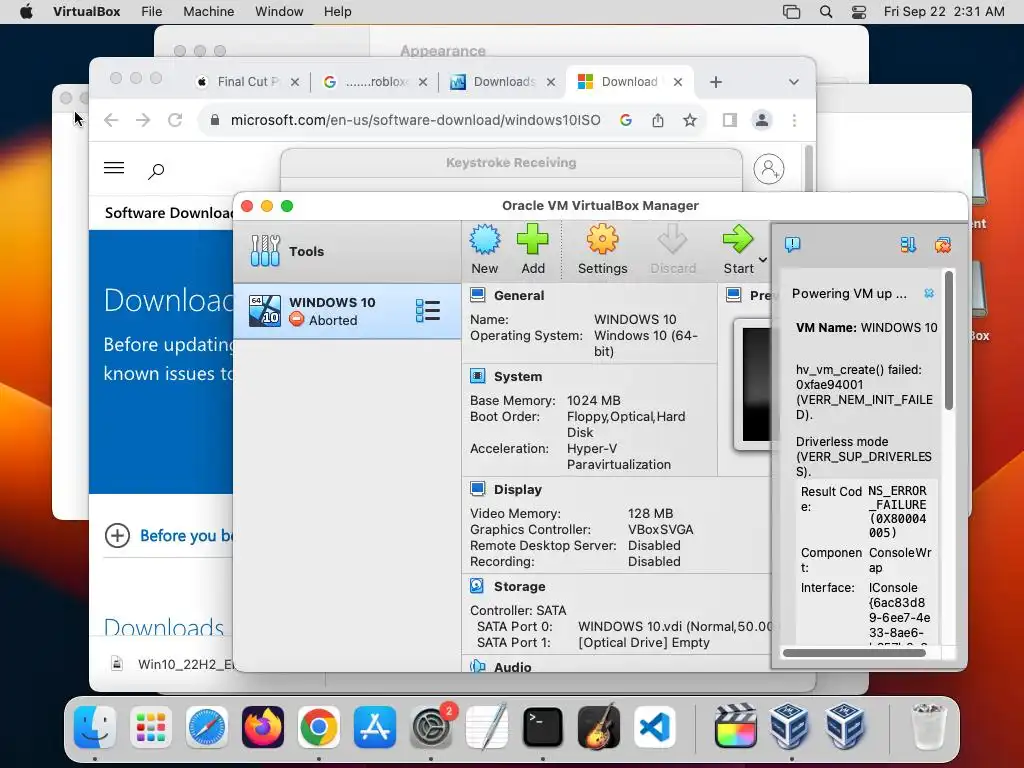Open the WINDOWS 10 machine menu list icon
Screen dimensions: 1024x768
pyautogui.click(x=428, y=311)
